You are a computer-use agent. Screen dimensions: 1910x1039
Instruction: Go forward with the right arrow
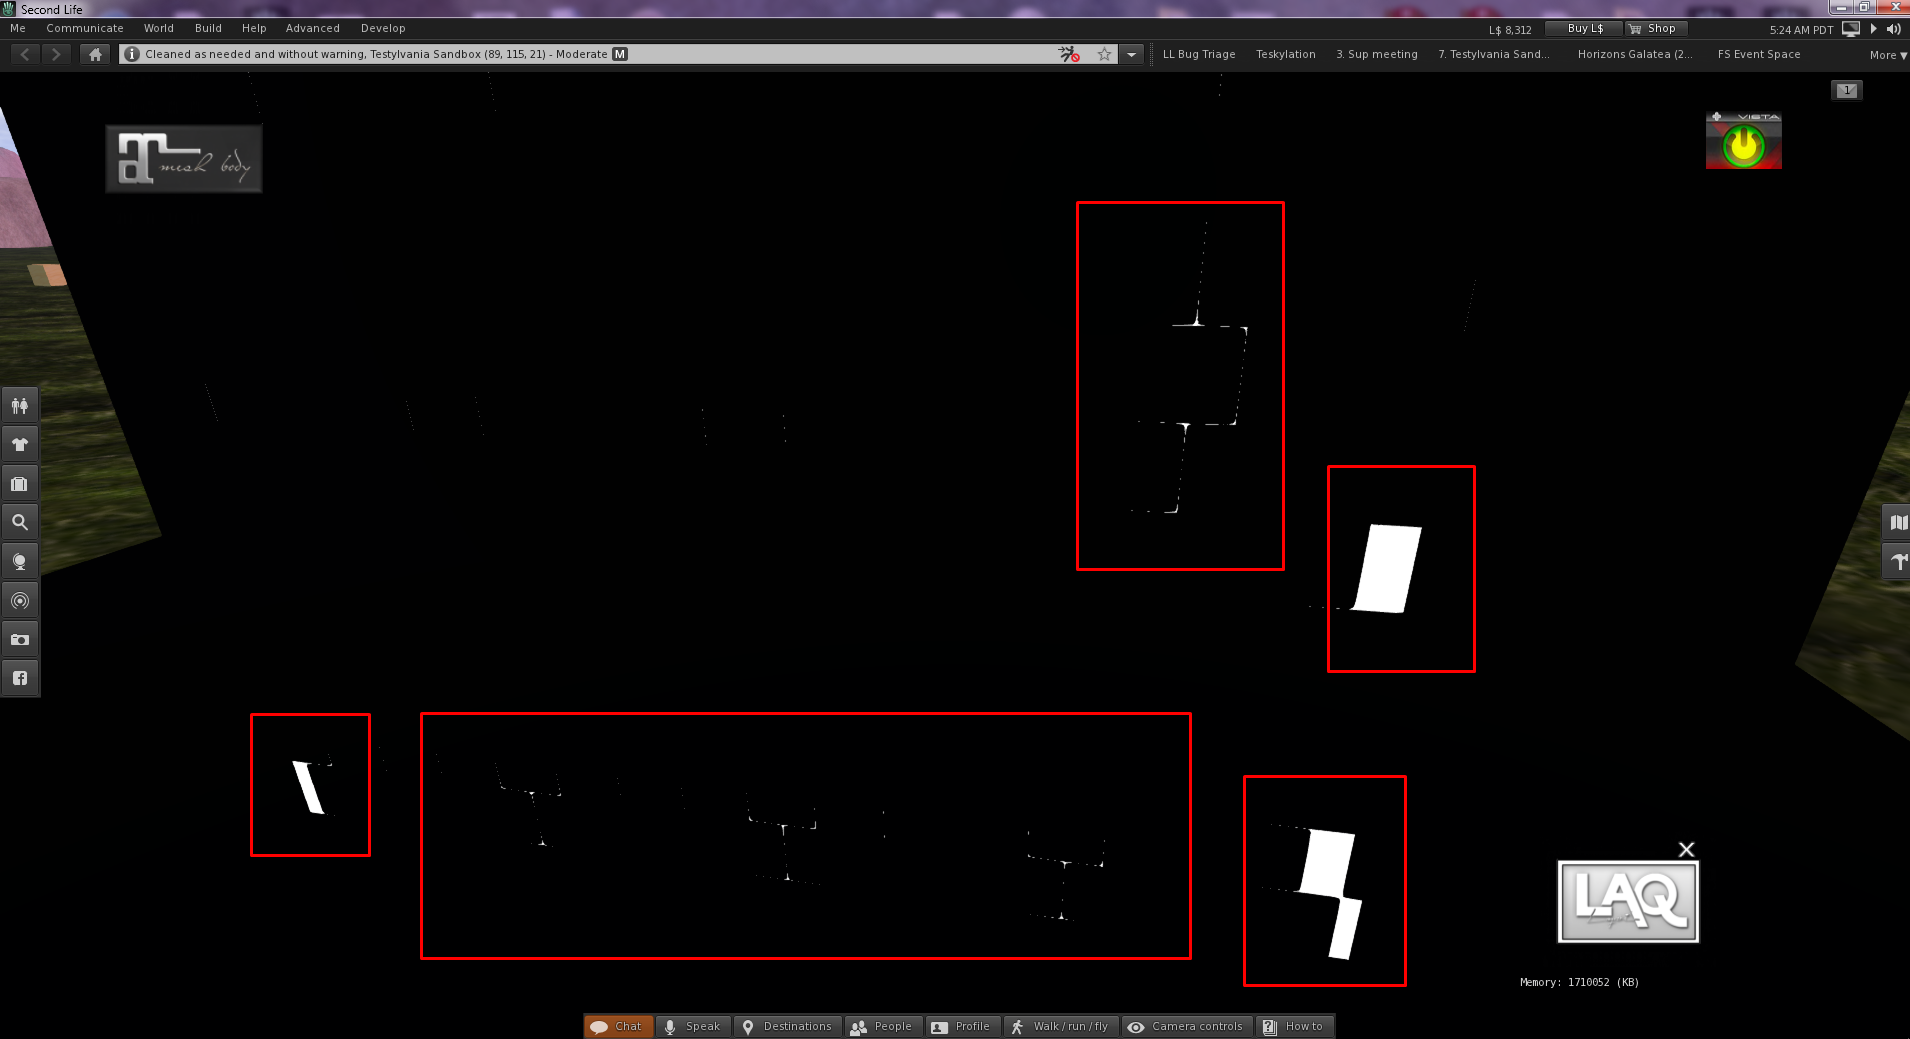[56, 54]
